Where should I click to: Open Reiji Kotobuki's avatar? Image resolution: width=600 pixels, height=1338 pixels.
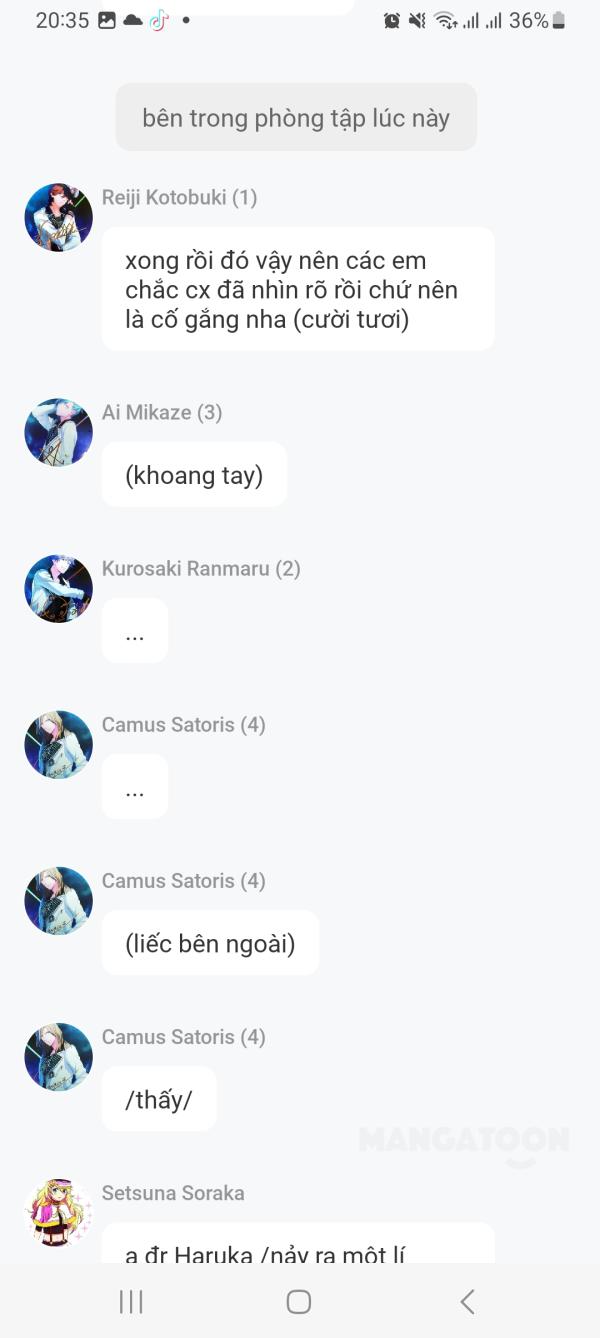pos(58,217)
